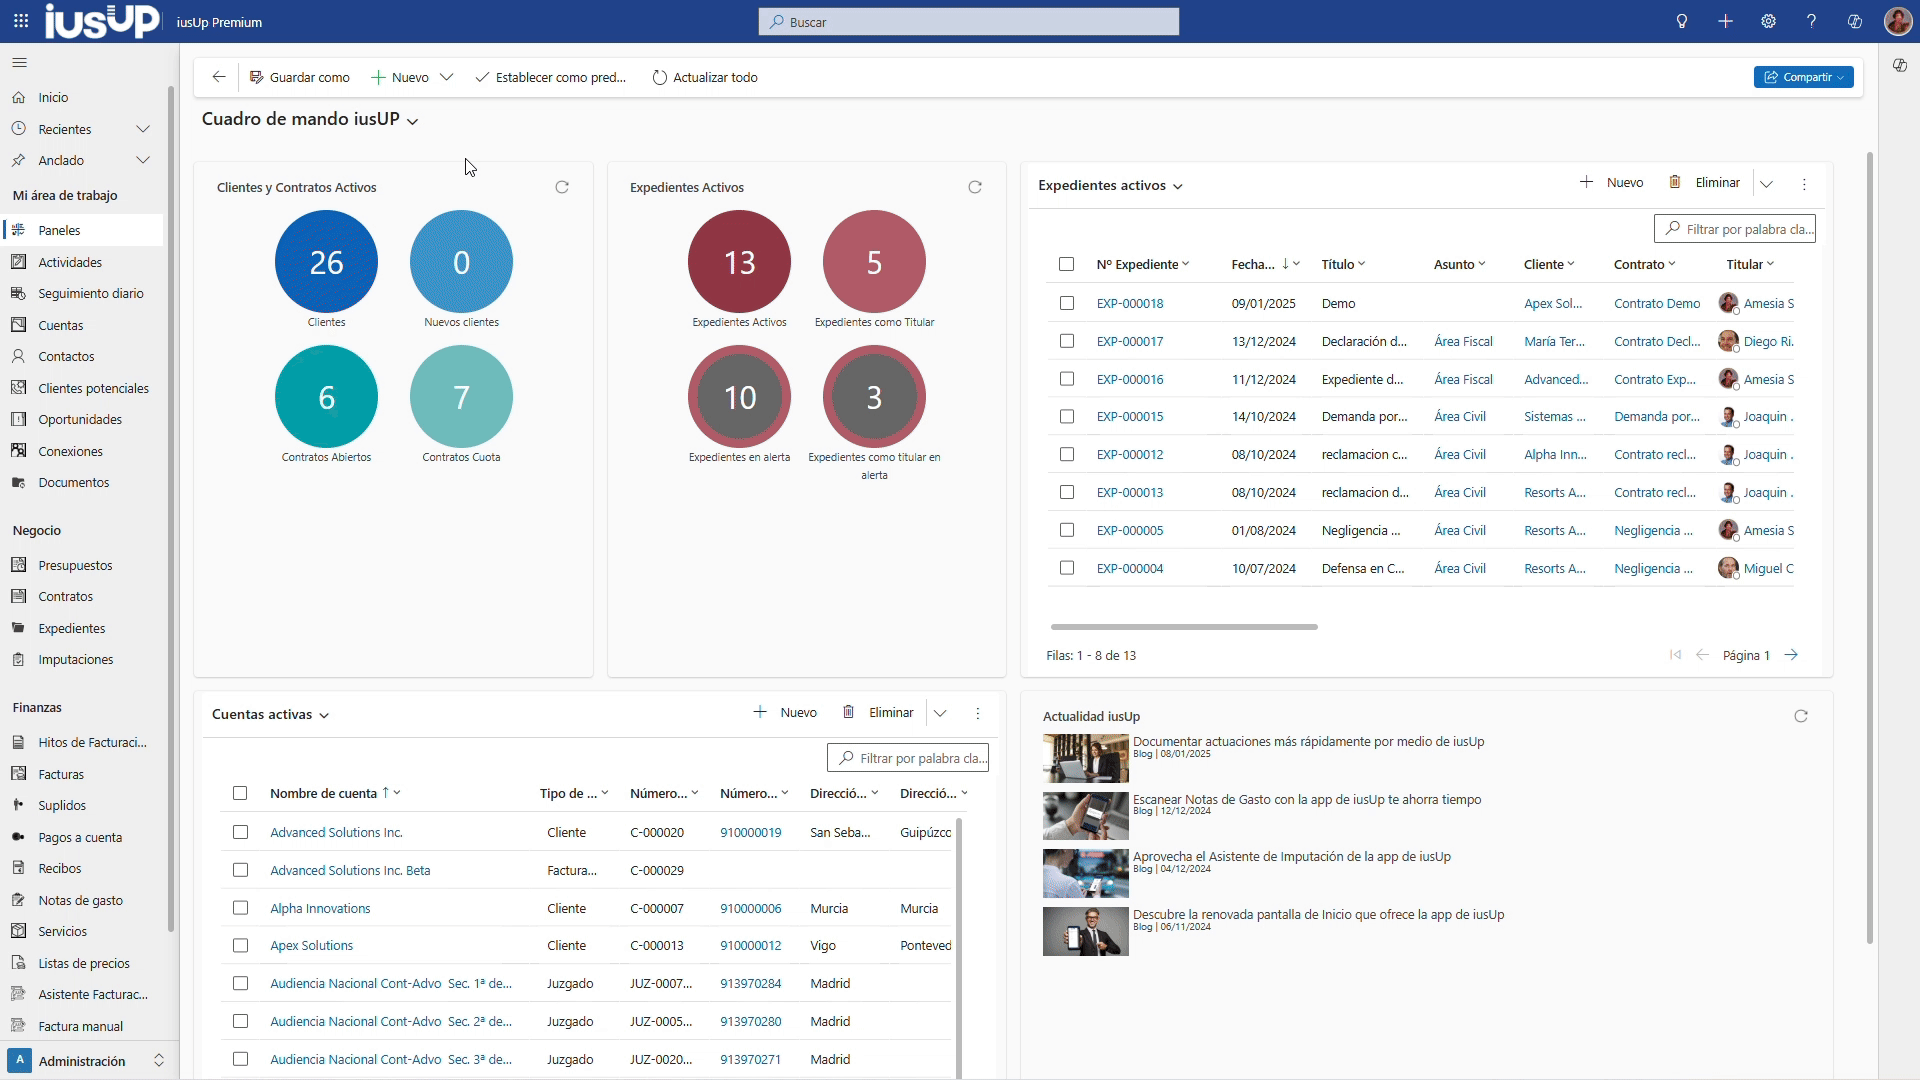Refresh the Expedientes Activos chart

[975, 187]
